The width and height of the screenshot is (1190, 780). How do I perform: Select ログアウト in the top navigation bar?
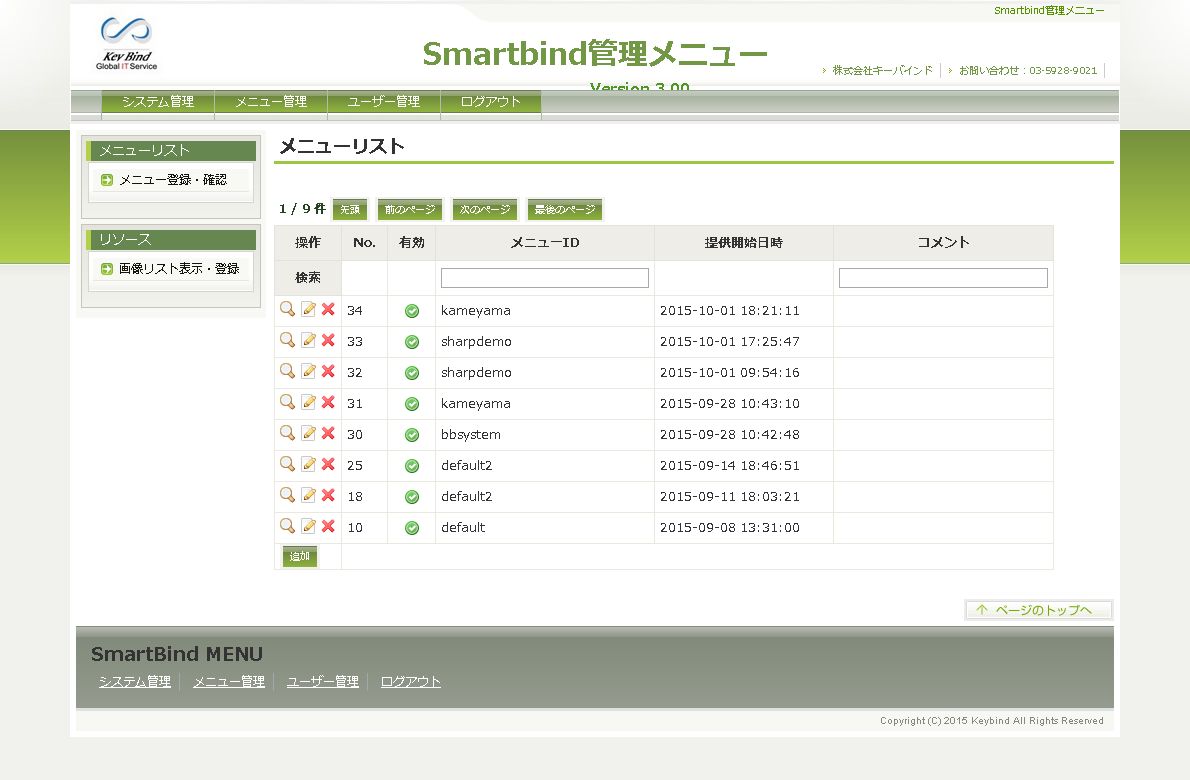[x=491, y=102]
